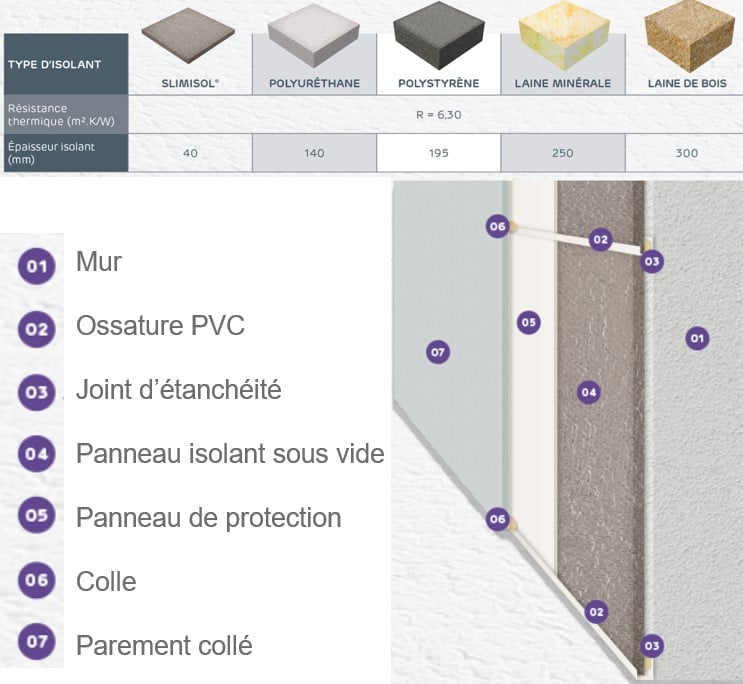Select the 04 badge beside "Panneau isolant sous vide"
The image size is (743, 684).
(37, 455)
